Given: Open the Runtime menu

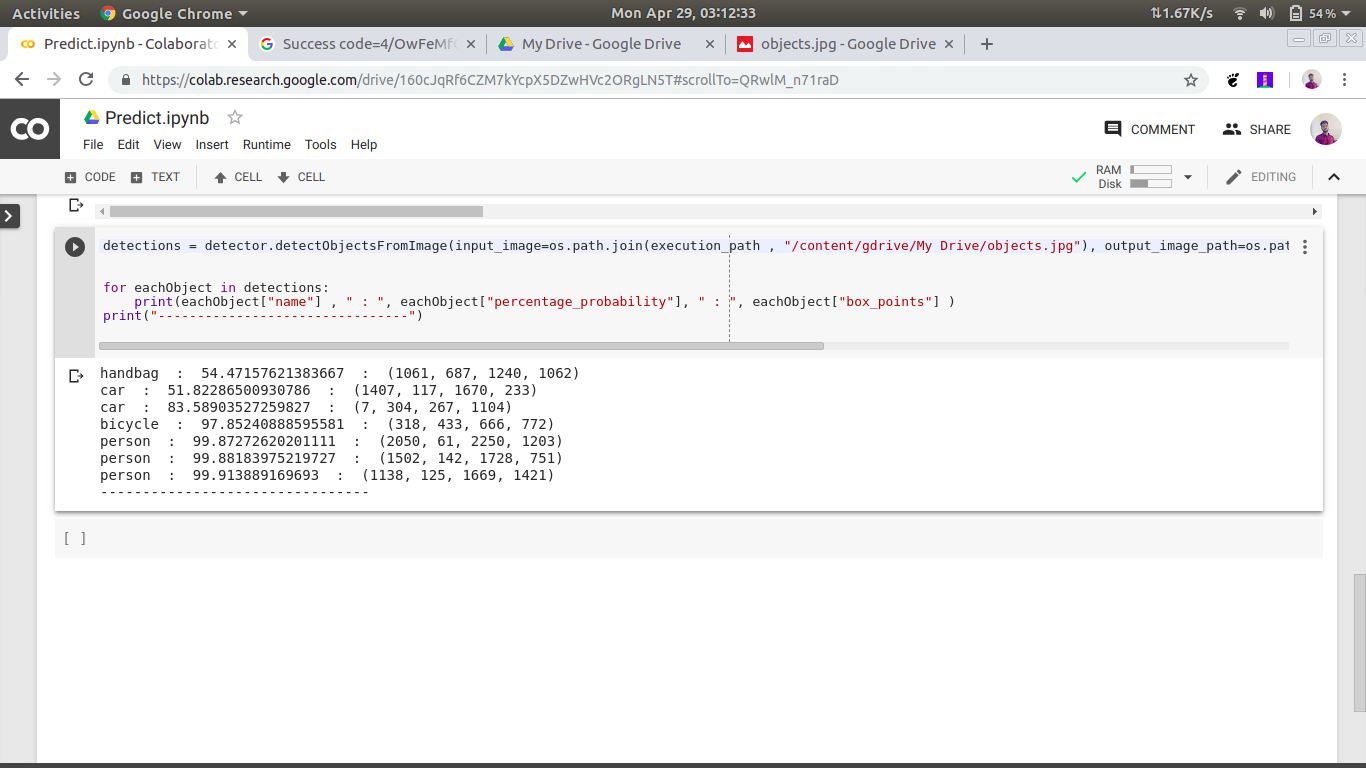Looking at the screenshot, I should click(x=266, y=145).
